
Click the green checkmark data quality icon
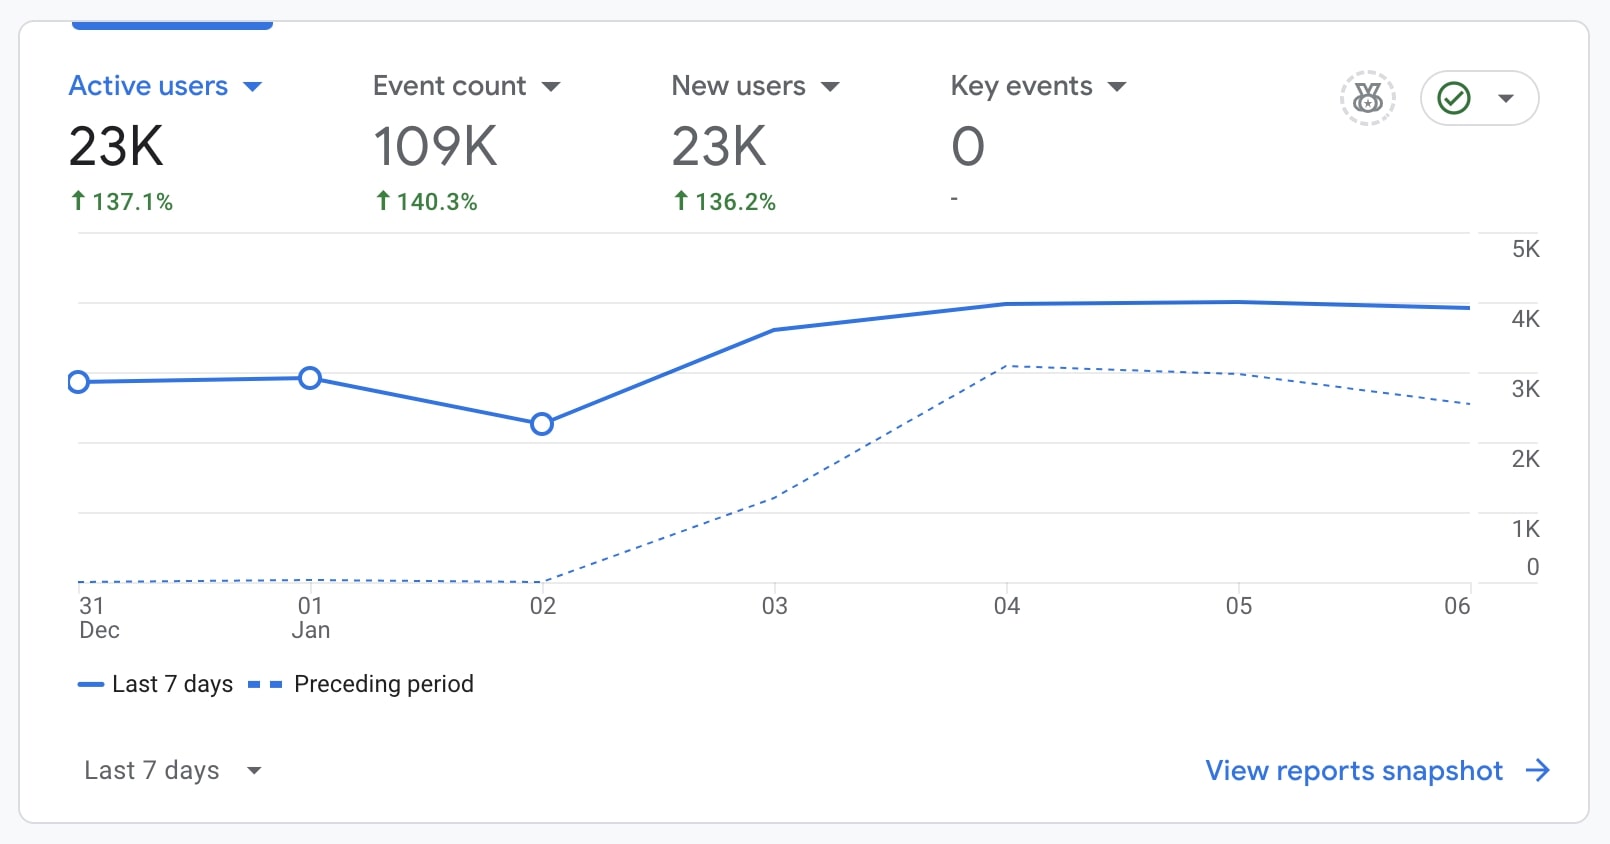1453,98
